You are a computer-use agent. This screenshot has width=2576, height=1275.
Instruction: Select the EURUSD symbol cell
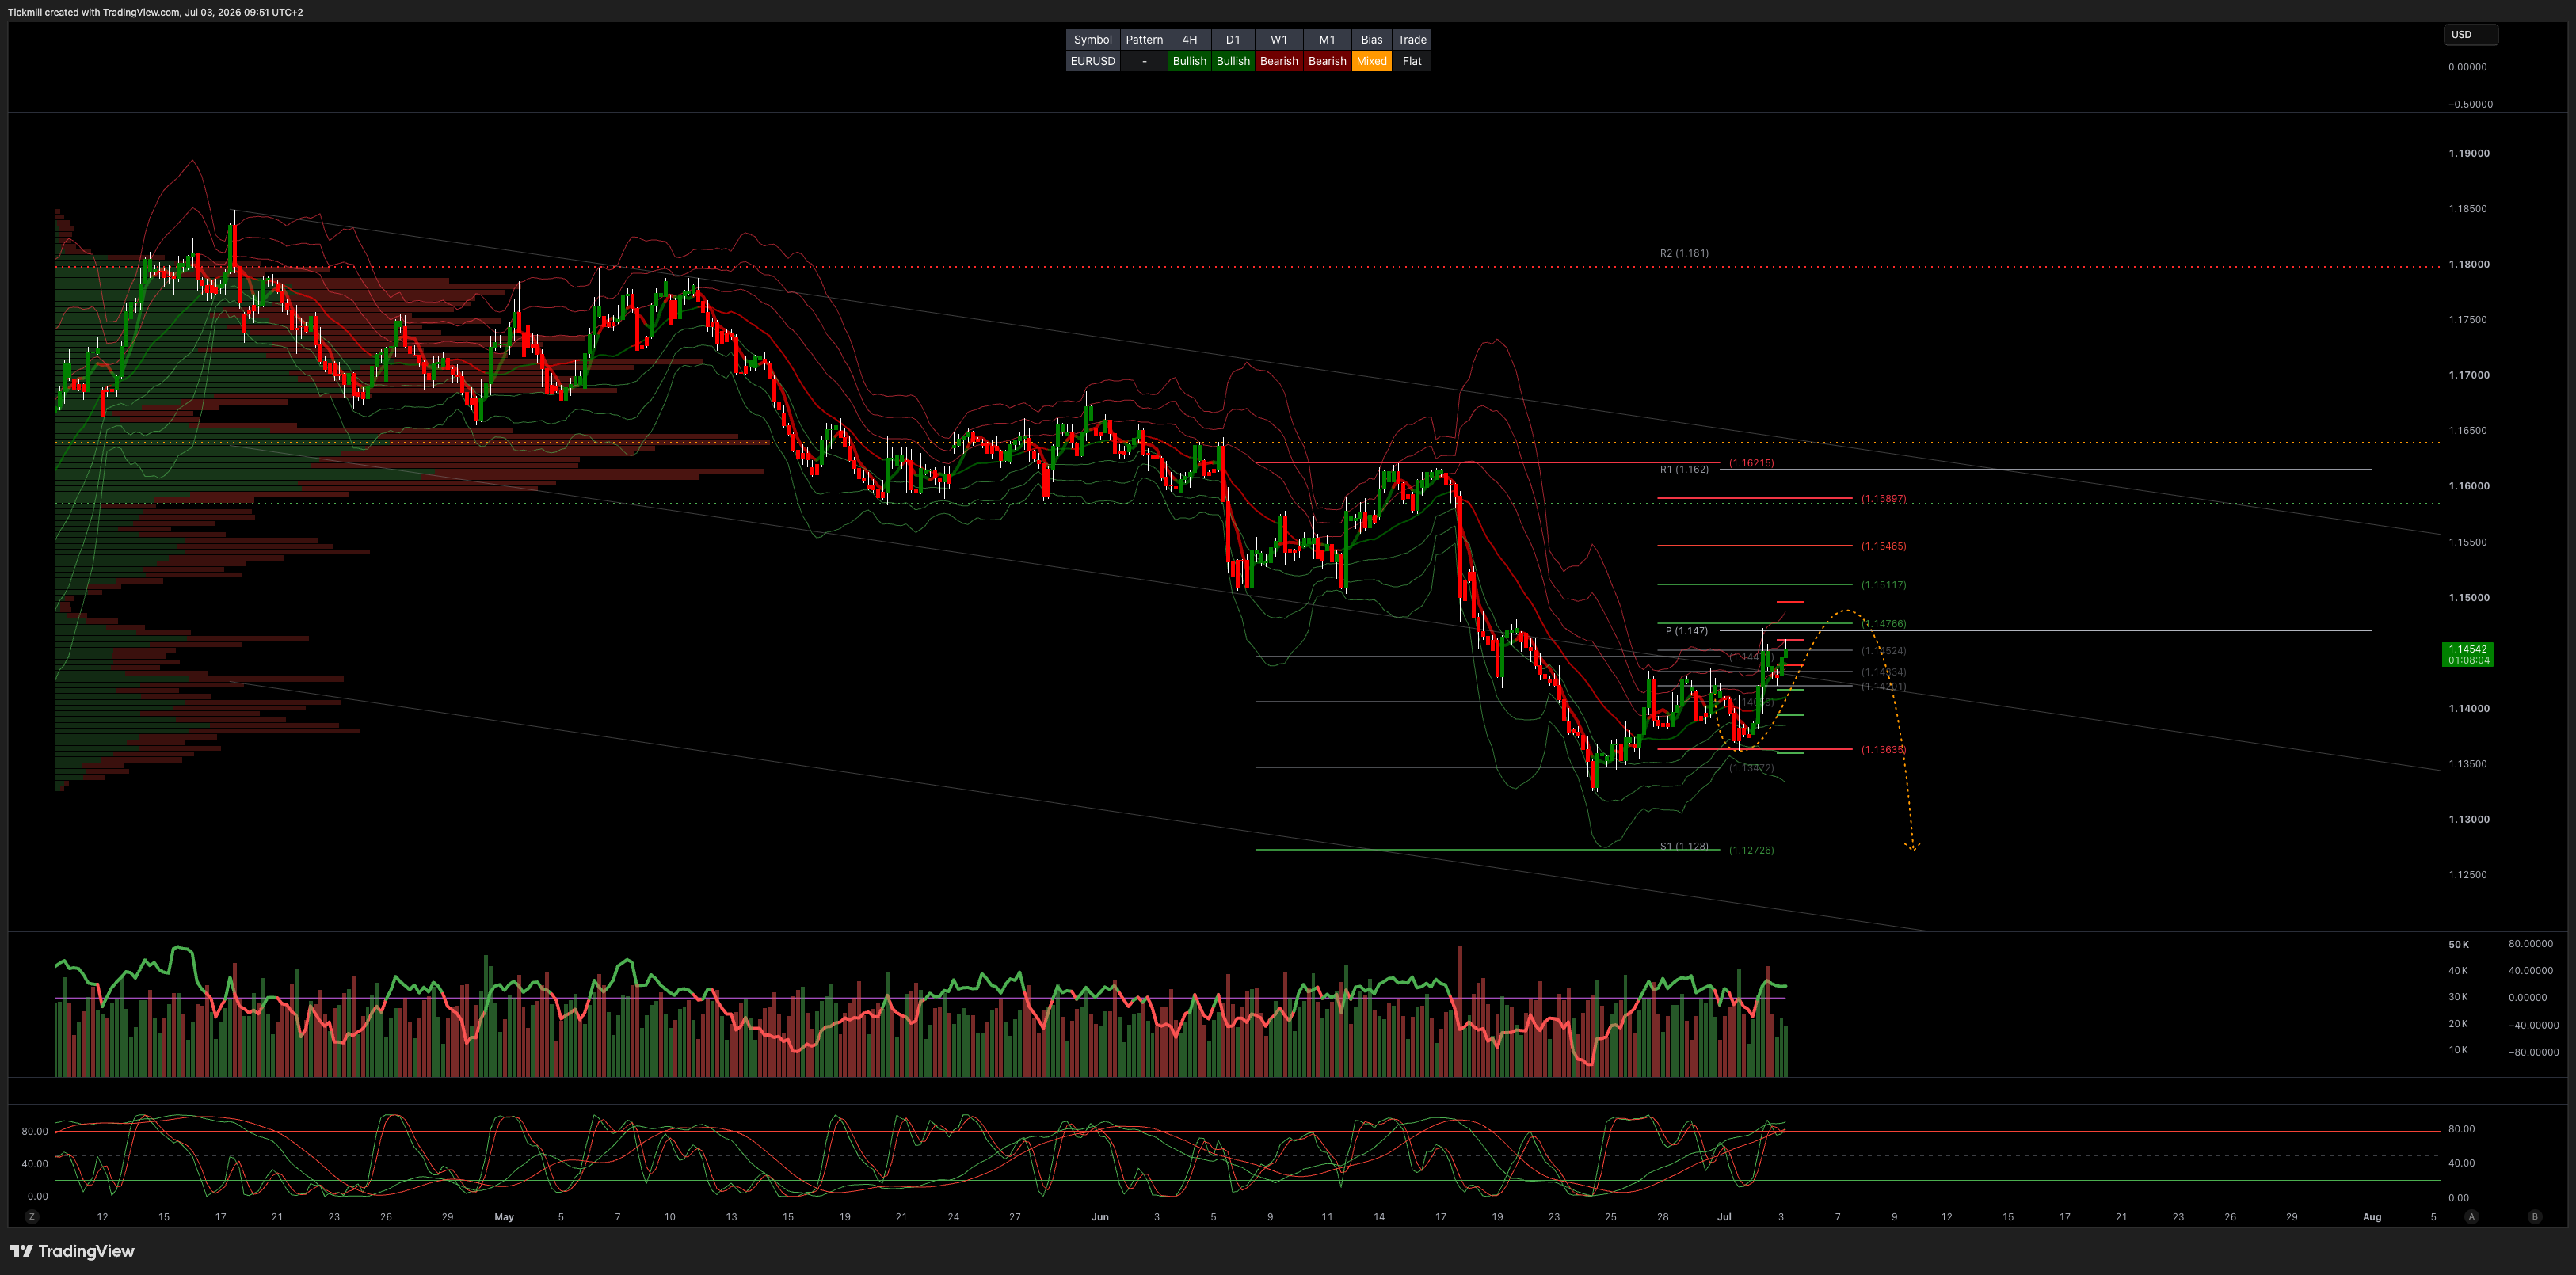tap(1092, 61)
